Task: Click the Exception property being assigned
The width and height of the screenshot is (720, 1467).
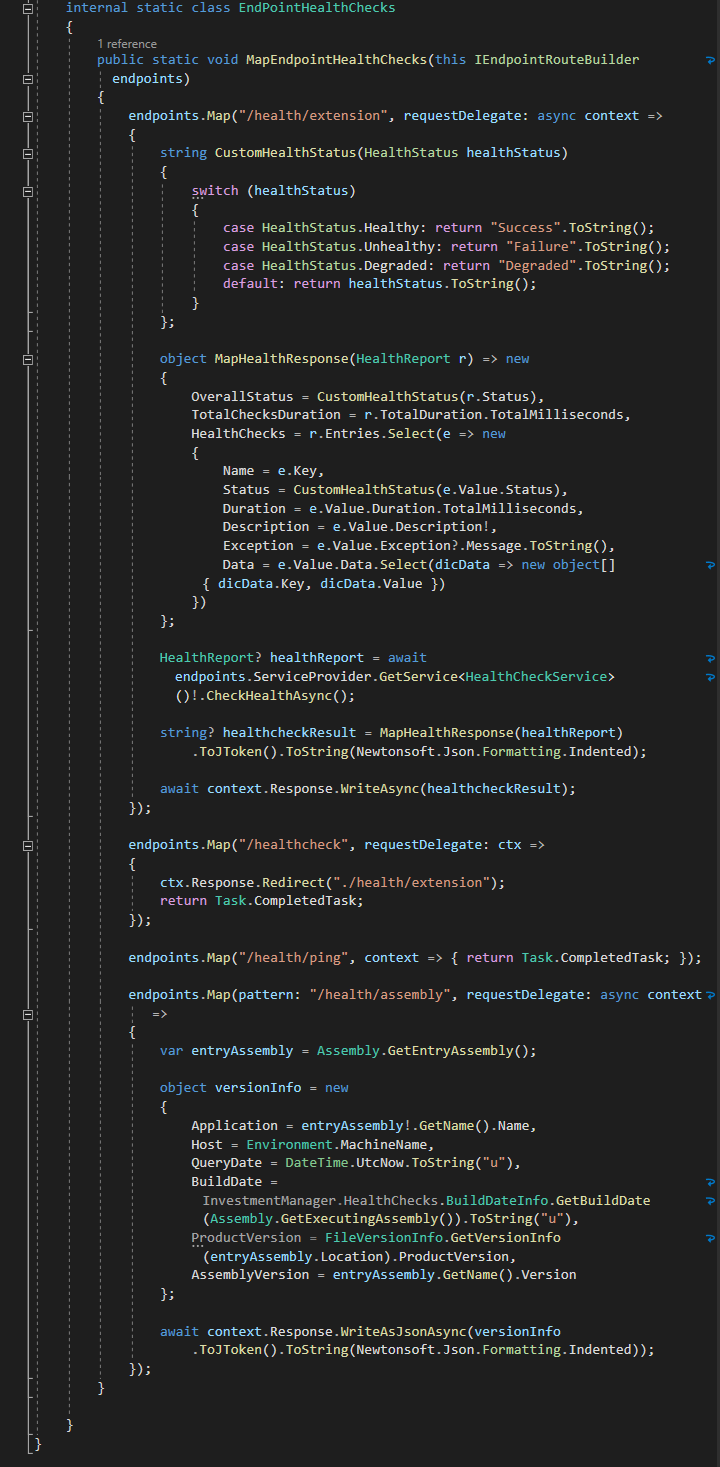Action: pyautogui.click(x=258, y=546)
